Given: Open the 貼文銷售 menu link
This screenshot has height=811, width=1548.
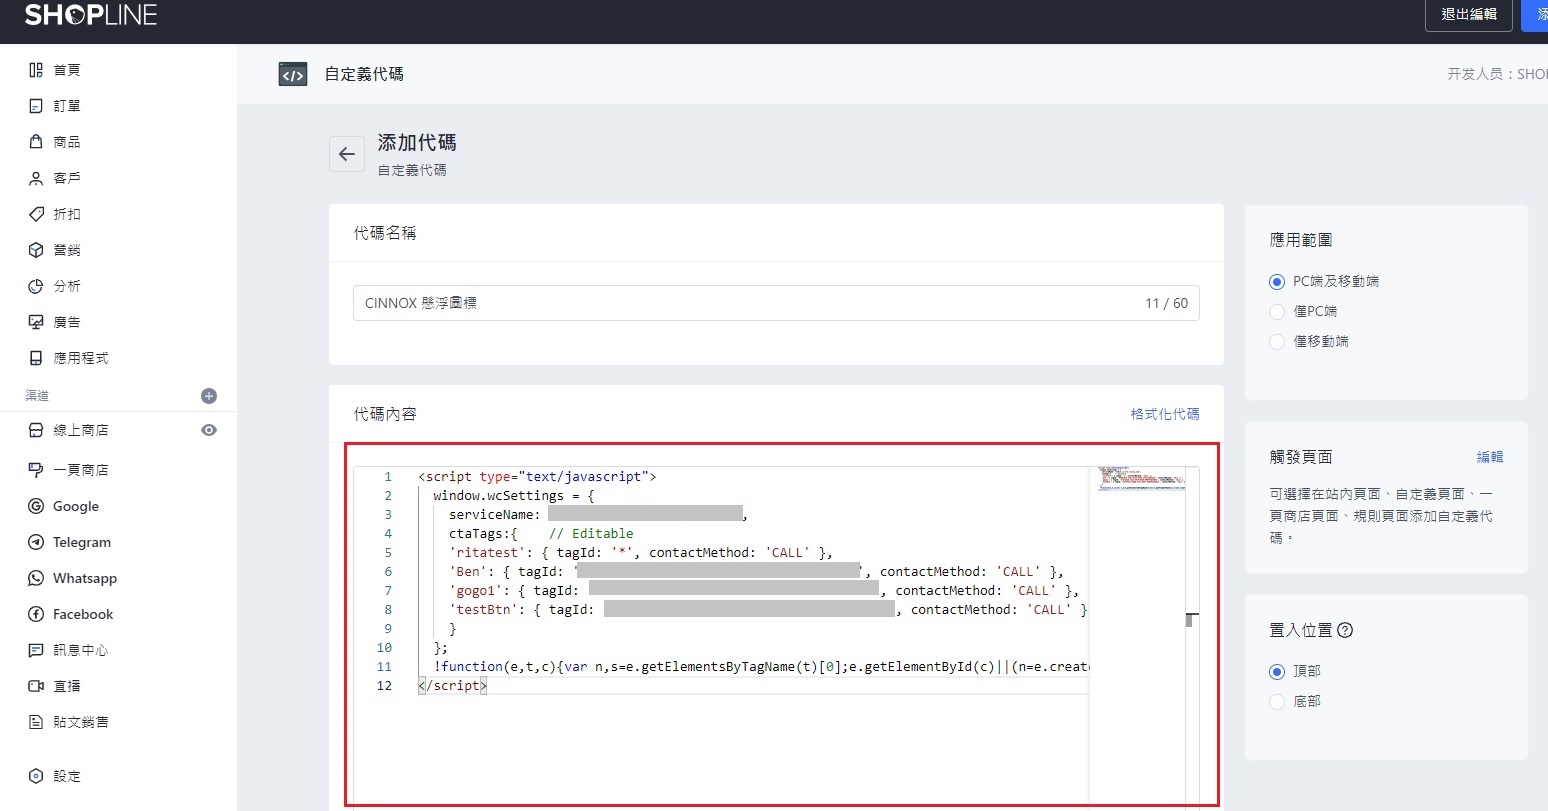Looking at the screenshot, I should coord(81,722).
